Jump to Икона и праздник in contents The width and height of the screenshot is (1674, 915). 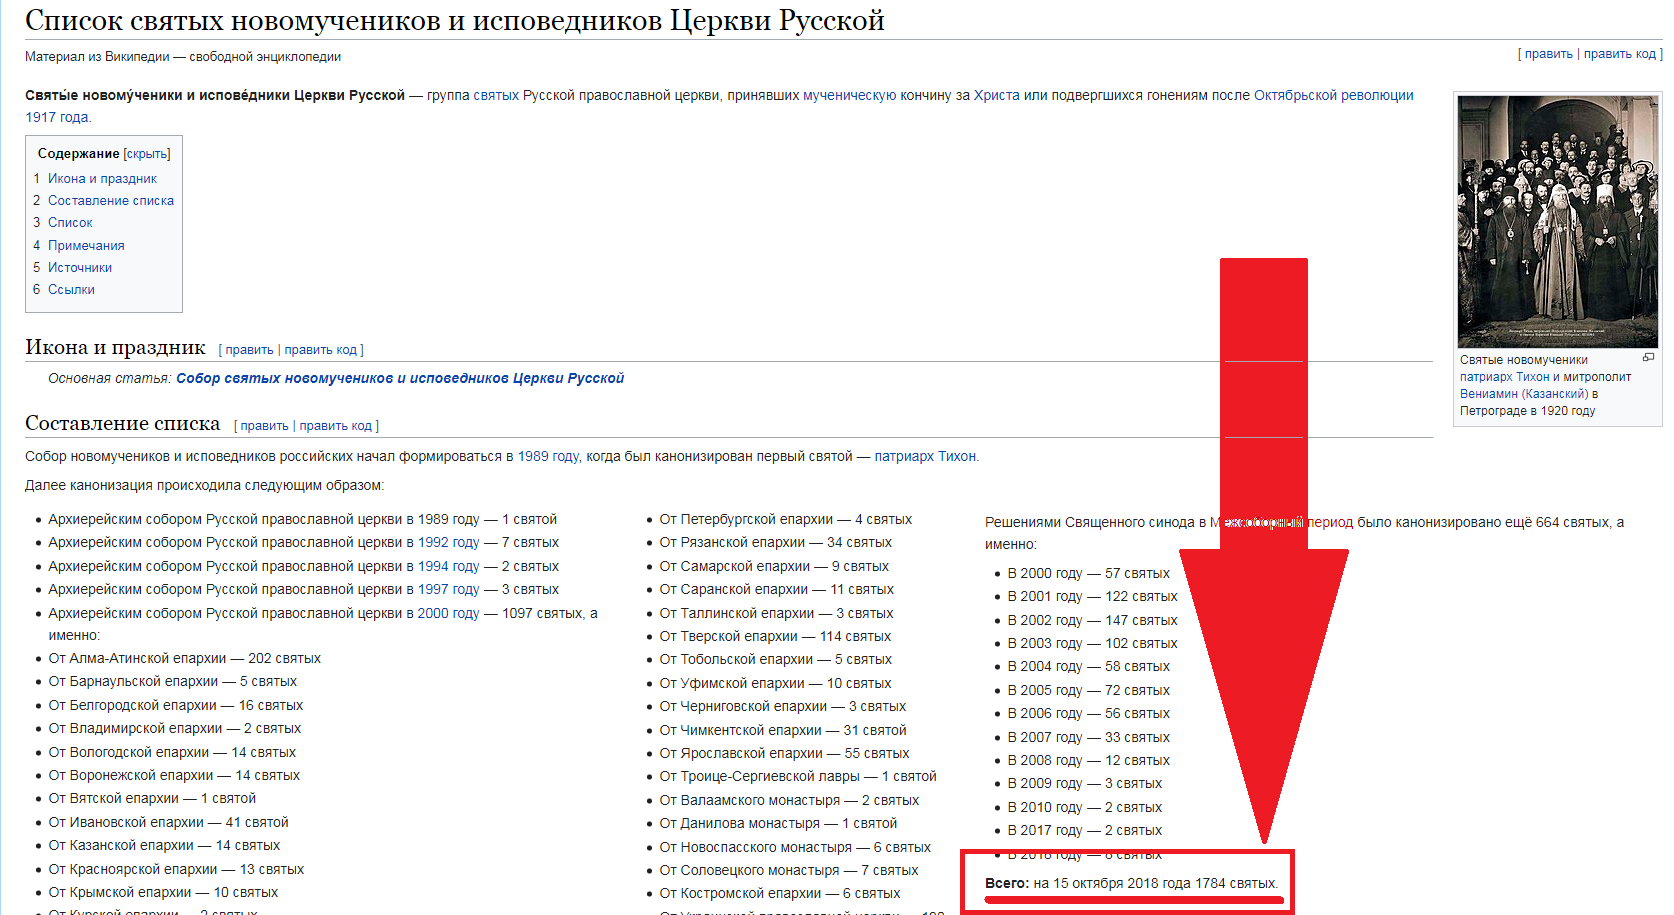pos(102,179)
